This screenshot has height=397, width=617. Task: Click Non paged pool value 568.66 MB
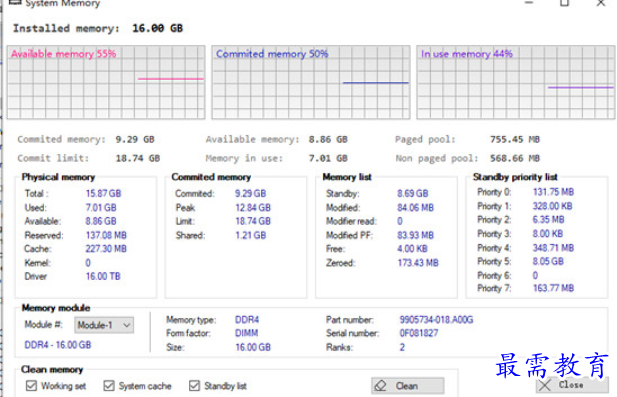515,158
